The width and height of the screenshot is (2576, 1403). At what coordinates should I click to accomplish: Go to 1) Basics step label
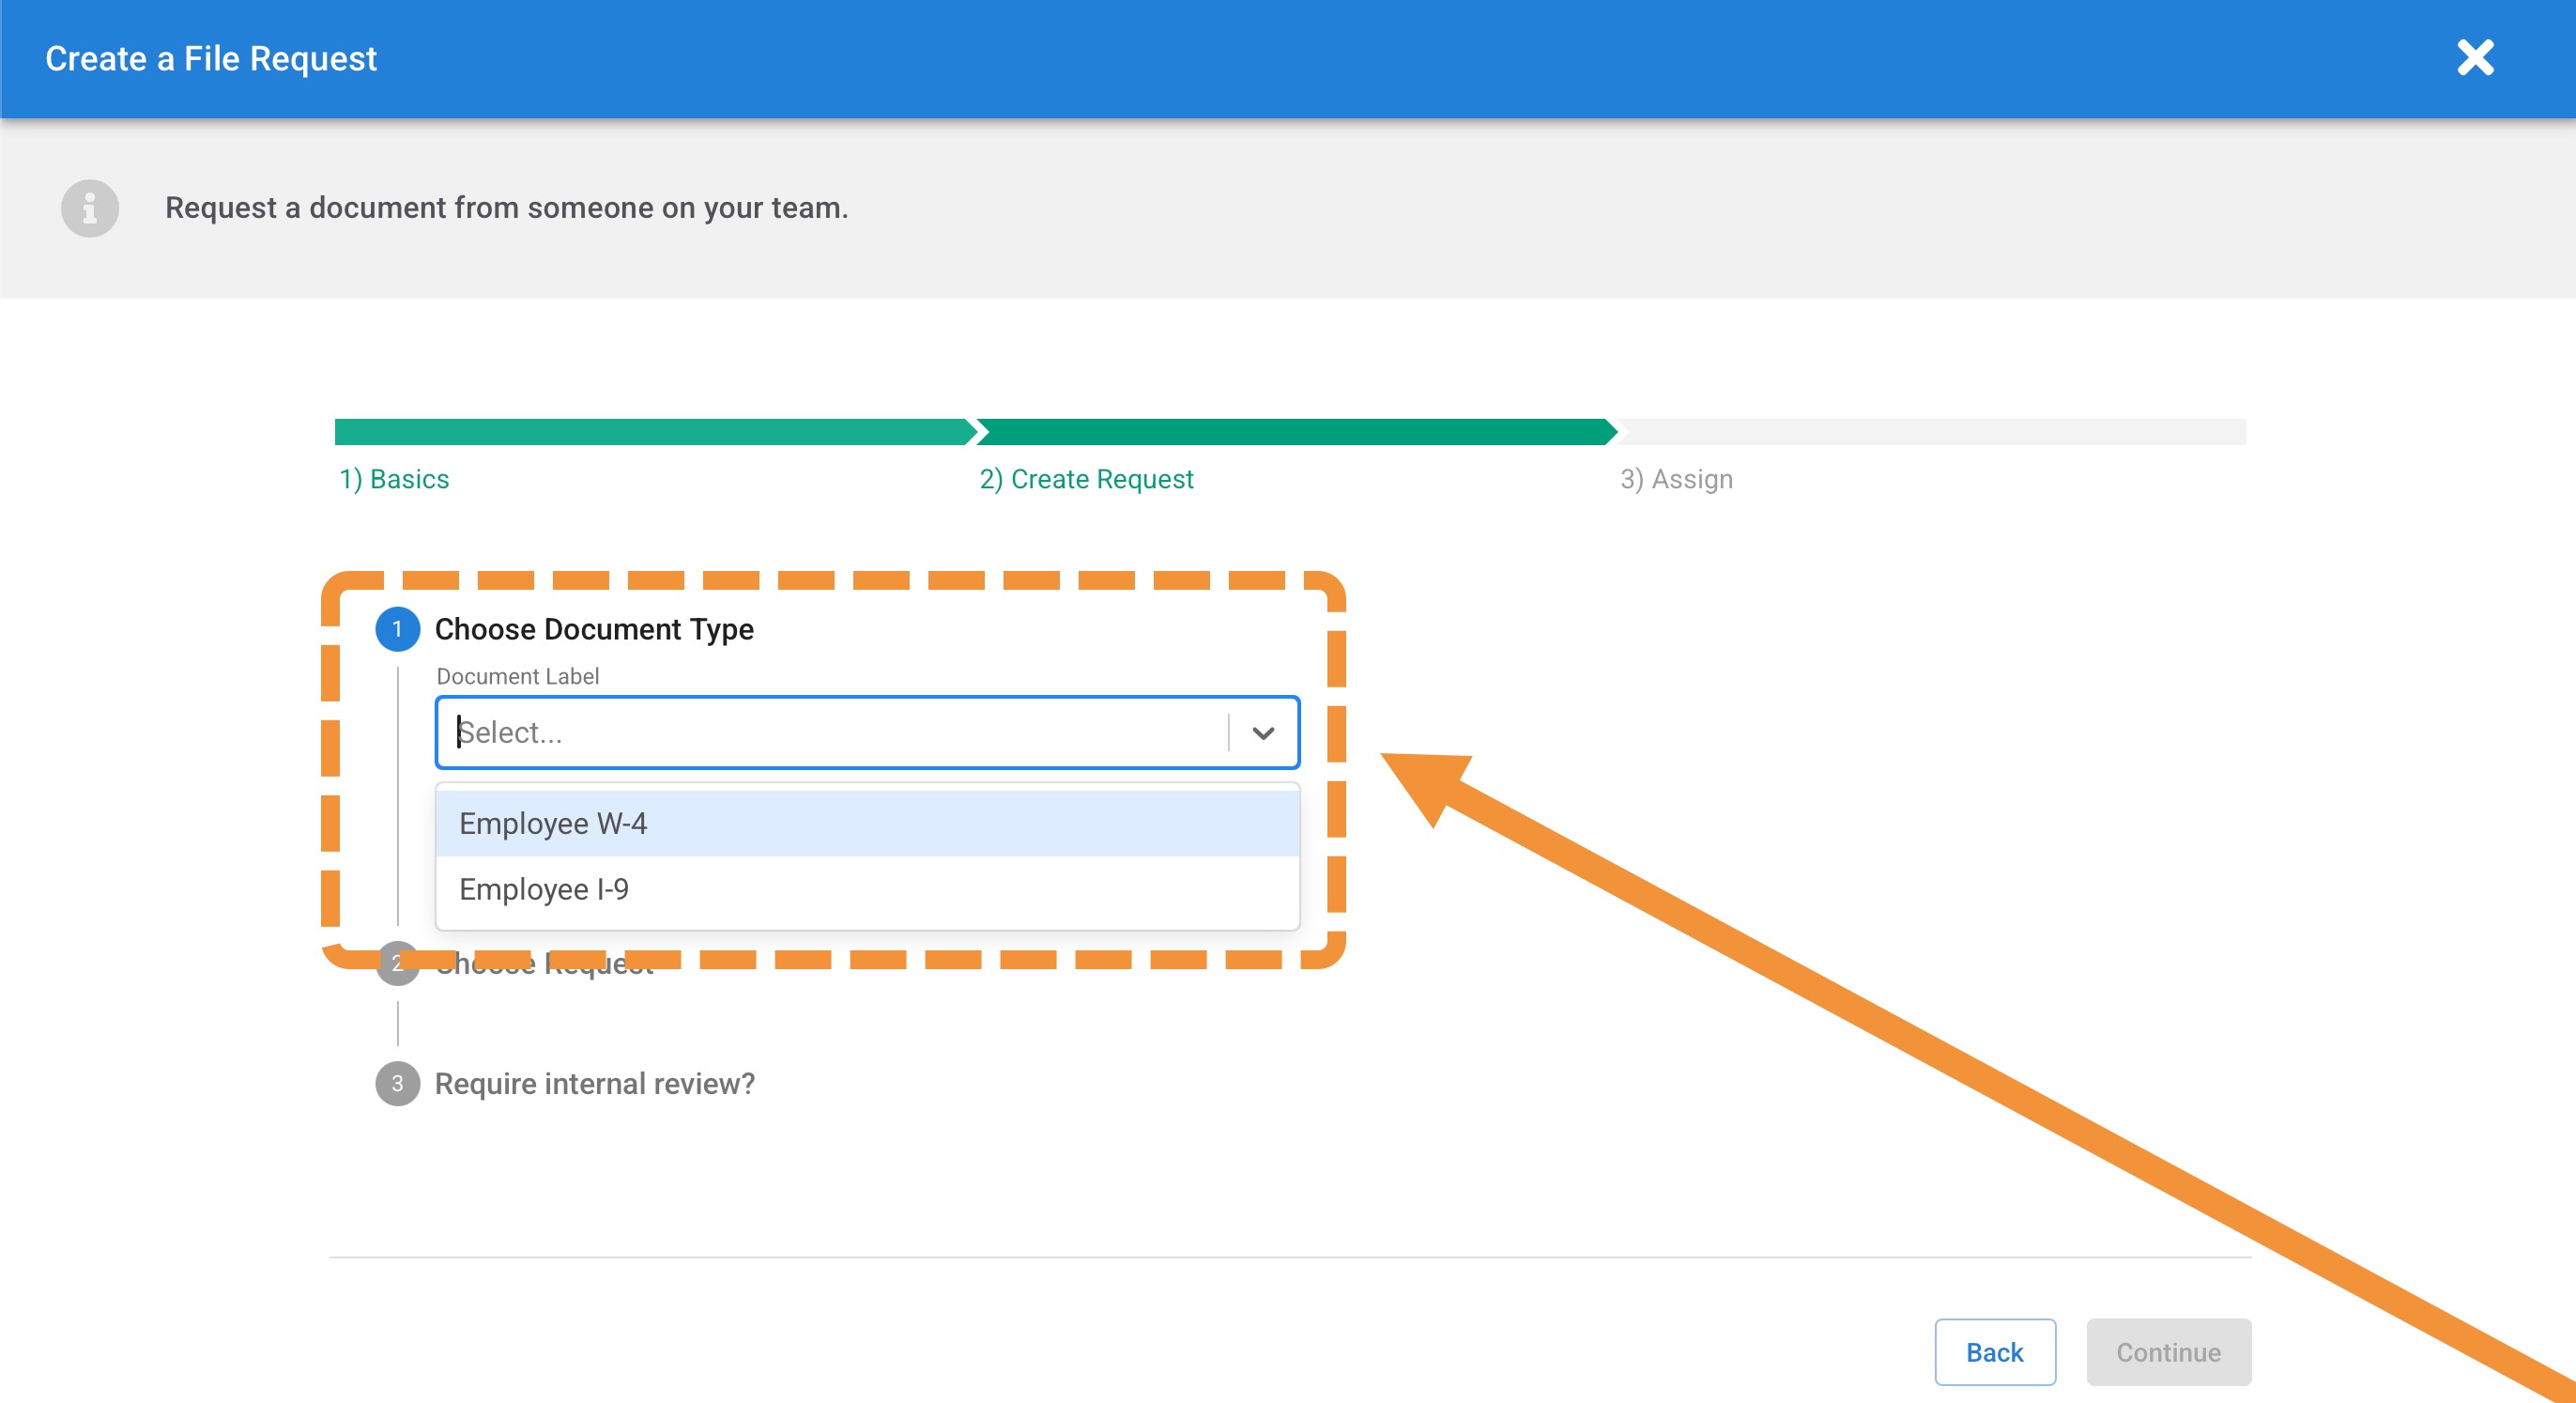point(394,479)
